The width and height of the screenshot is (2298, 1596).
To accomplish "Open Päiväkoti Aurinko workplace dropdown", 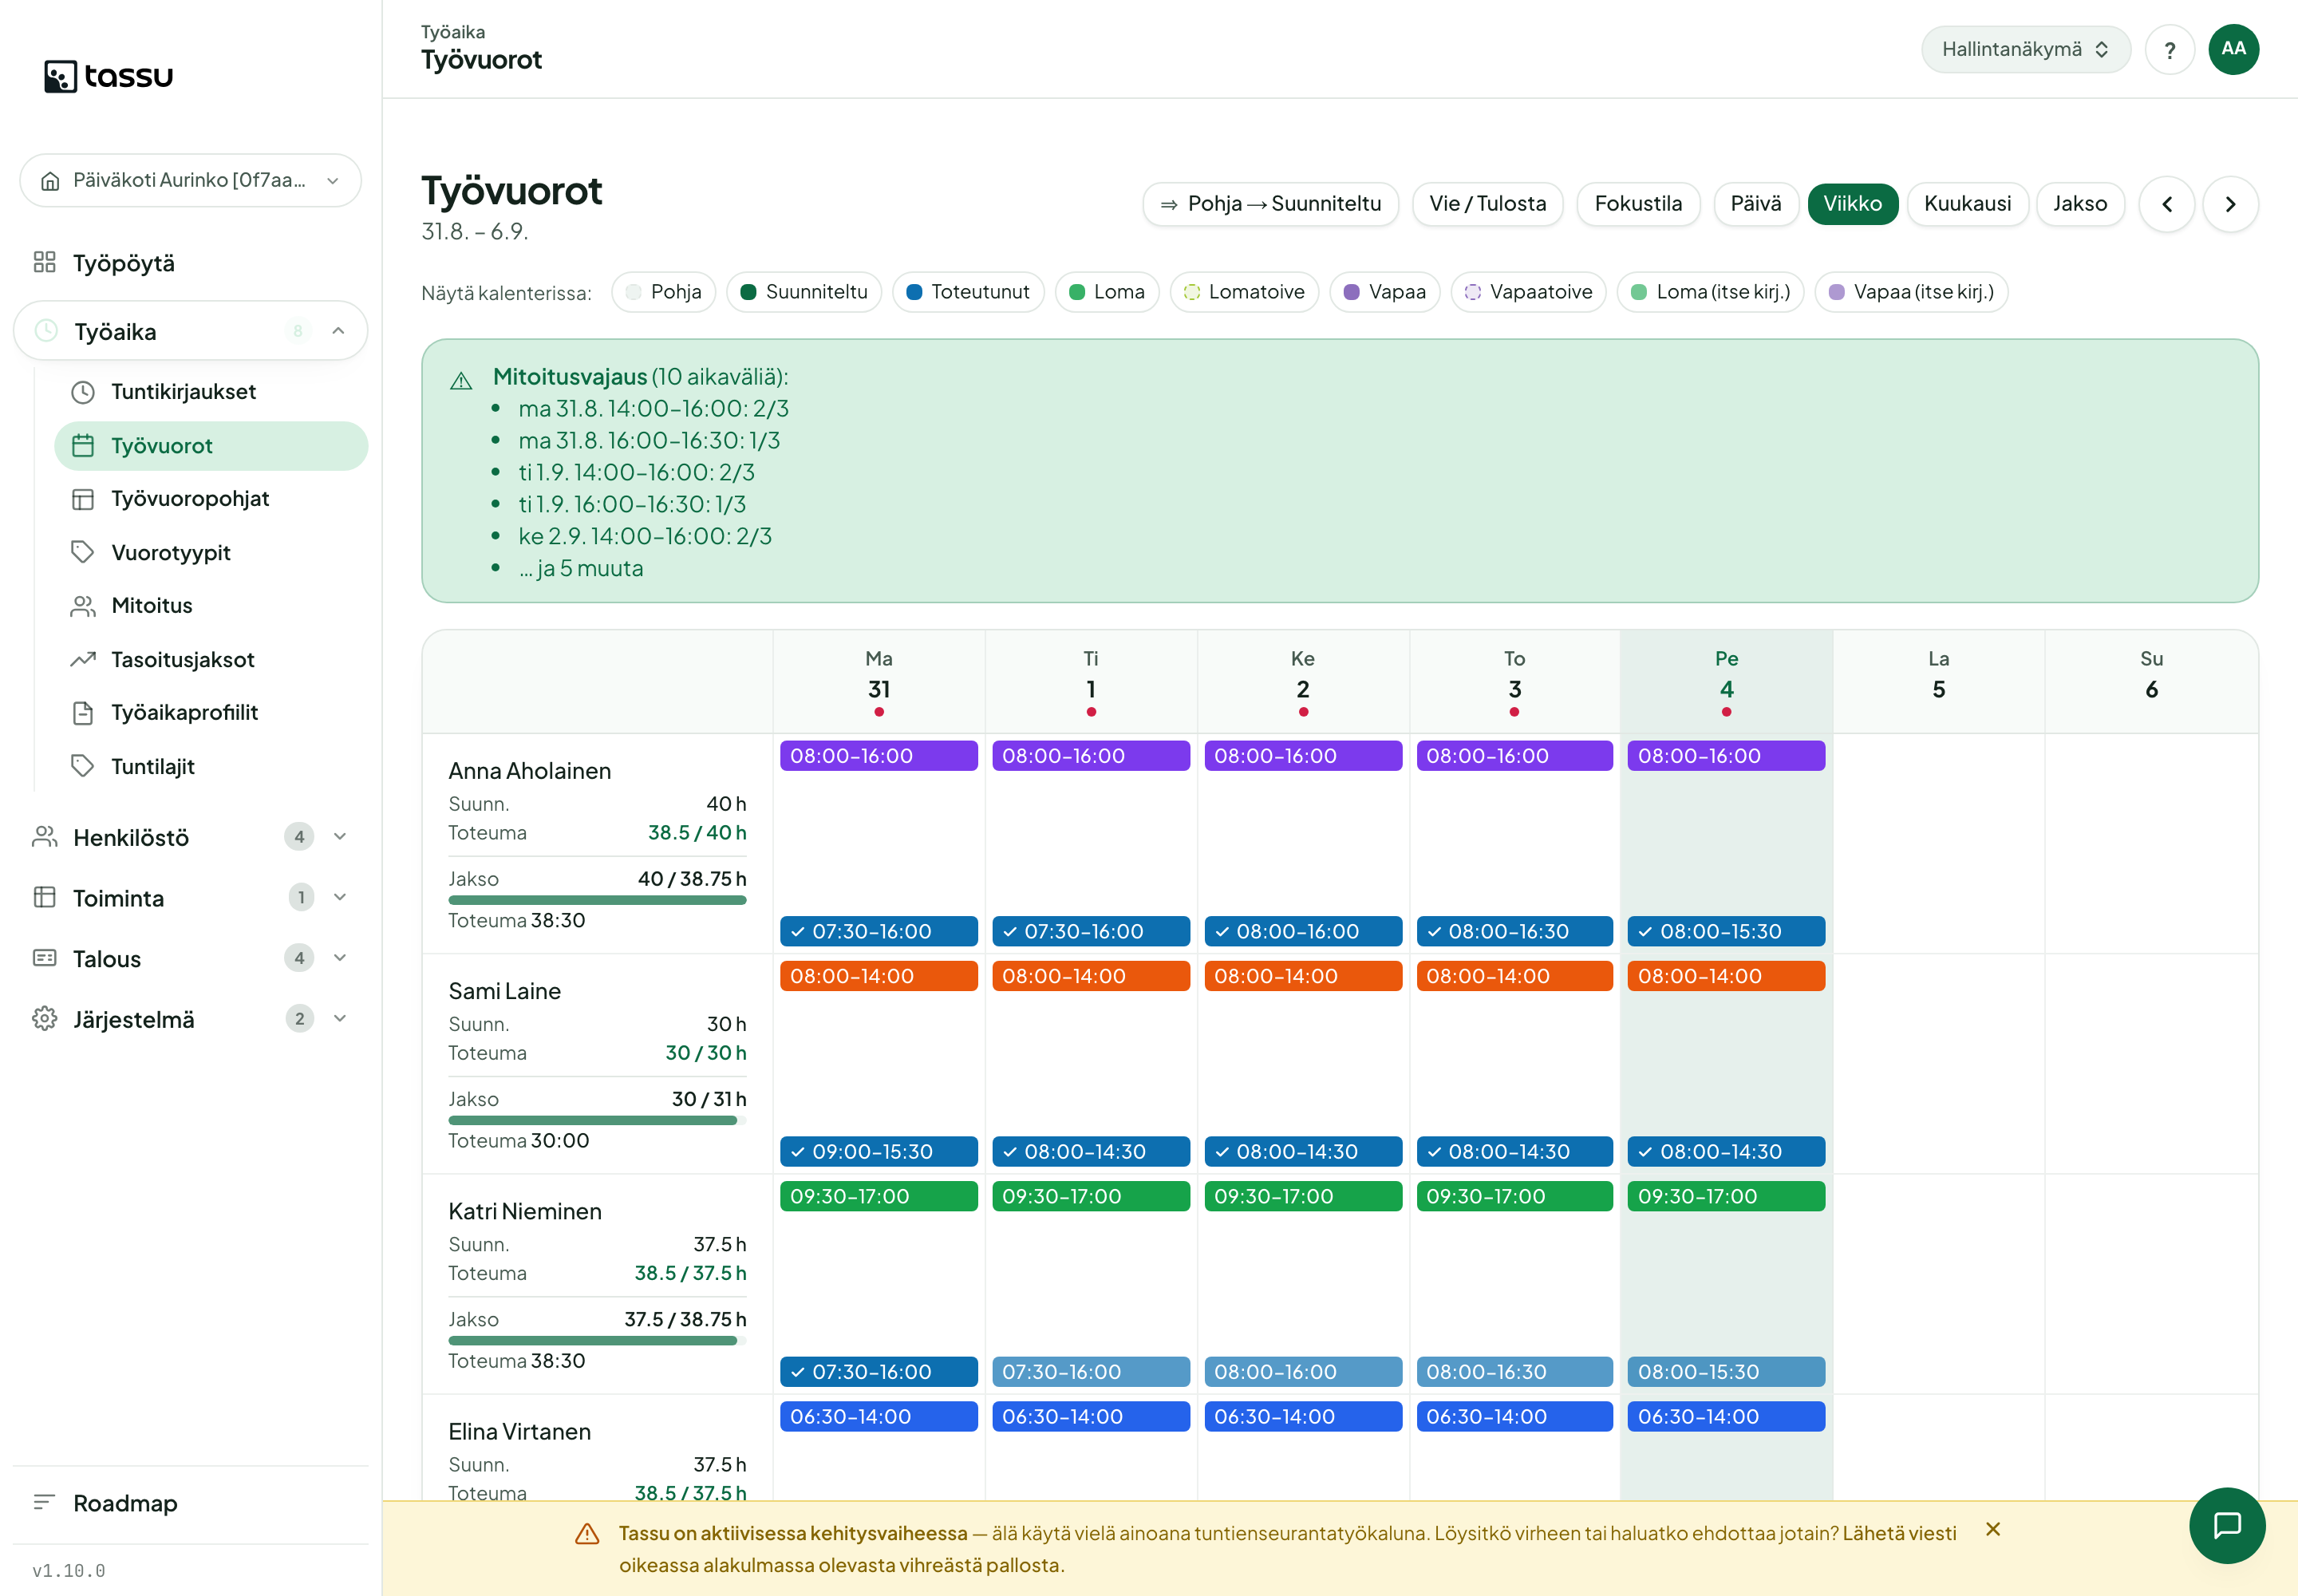I will pyautogui.click(x=190, y=181).
